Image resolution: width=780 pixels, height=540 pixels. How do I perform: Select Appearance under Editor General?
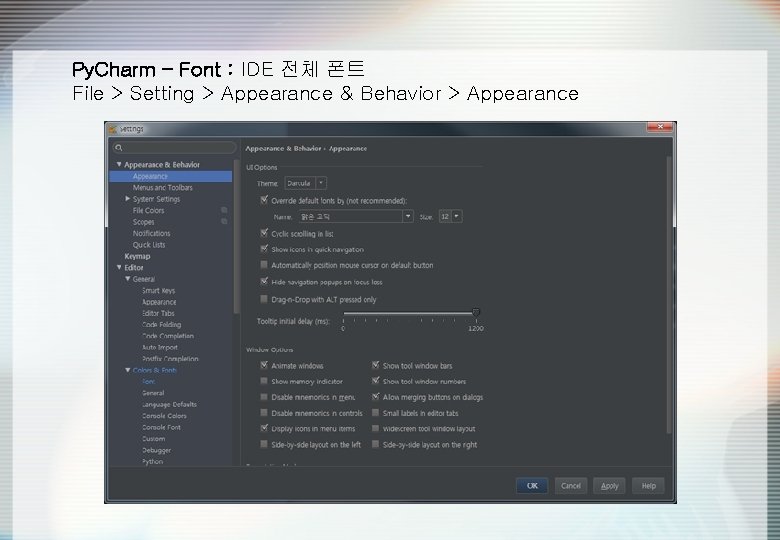pyautogui.click(x=159, y=302)
